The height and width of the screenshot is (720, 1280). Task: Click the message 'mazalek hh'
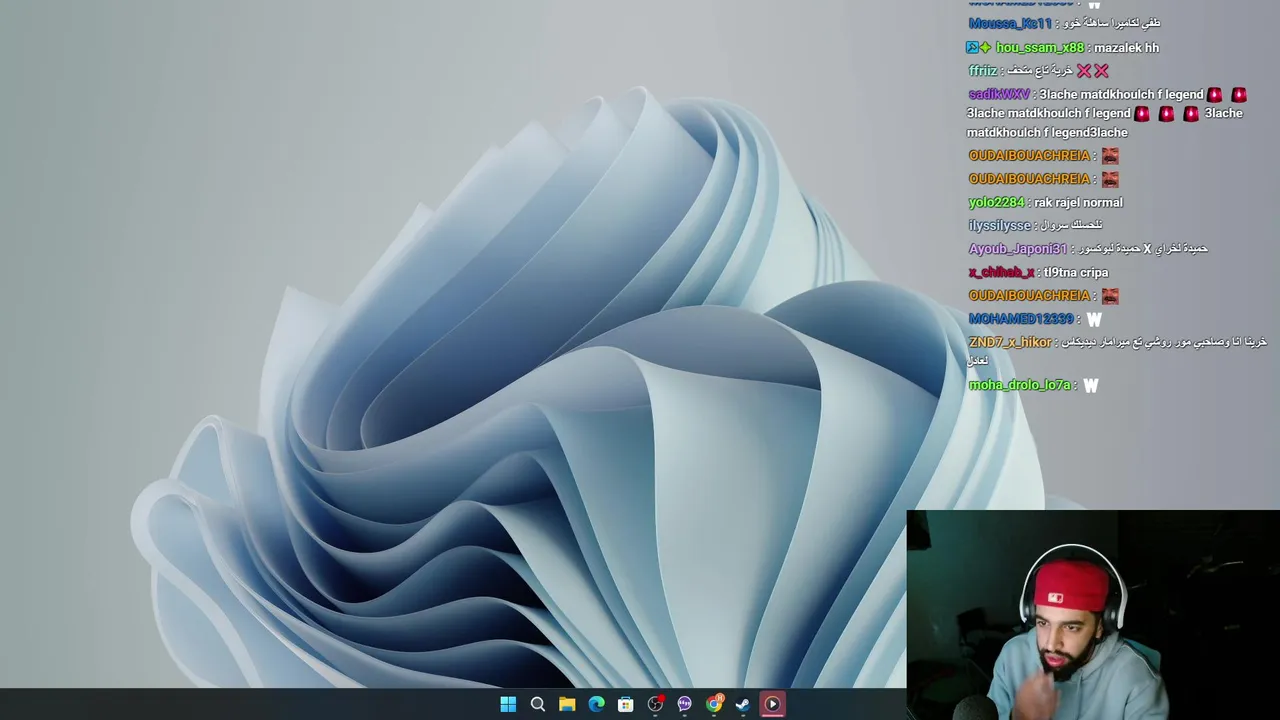pyautogui.click(x=1126, y=47)
